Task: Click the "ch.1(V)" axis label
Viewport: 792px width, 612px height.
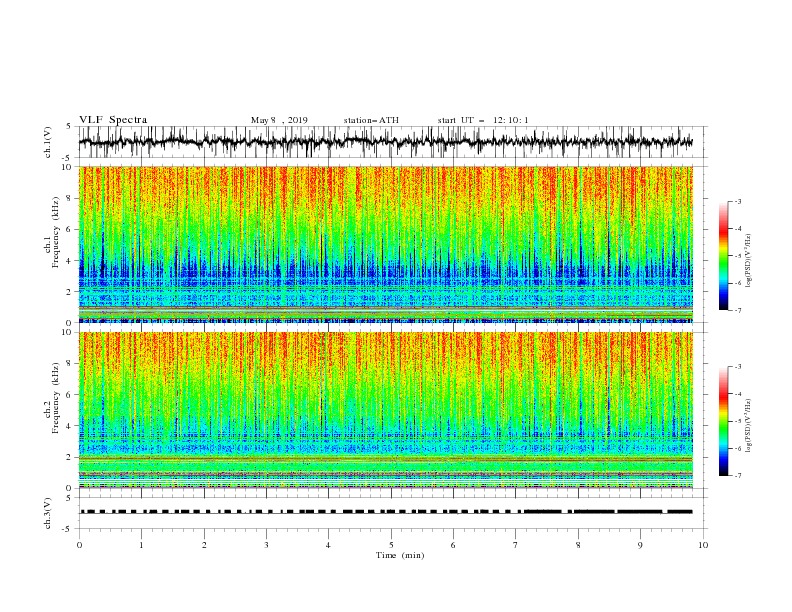Action: point(48,142)
